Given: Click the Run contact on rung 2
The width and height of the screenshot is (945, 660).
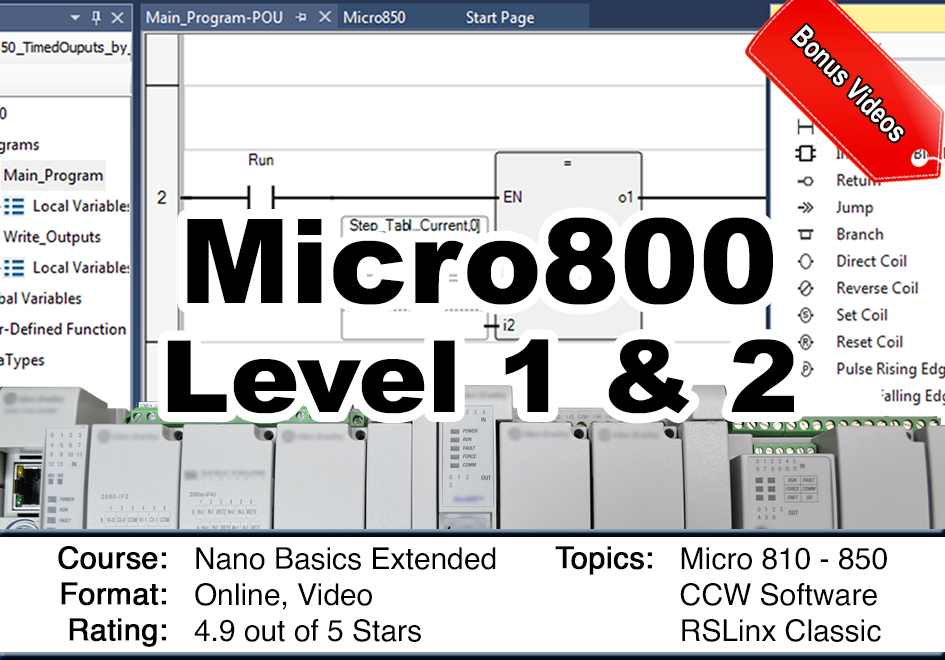Looking at the screenshot, I should pos(260,198).
